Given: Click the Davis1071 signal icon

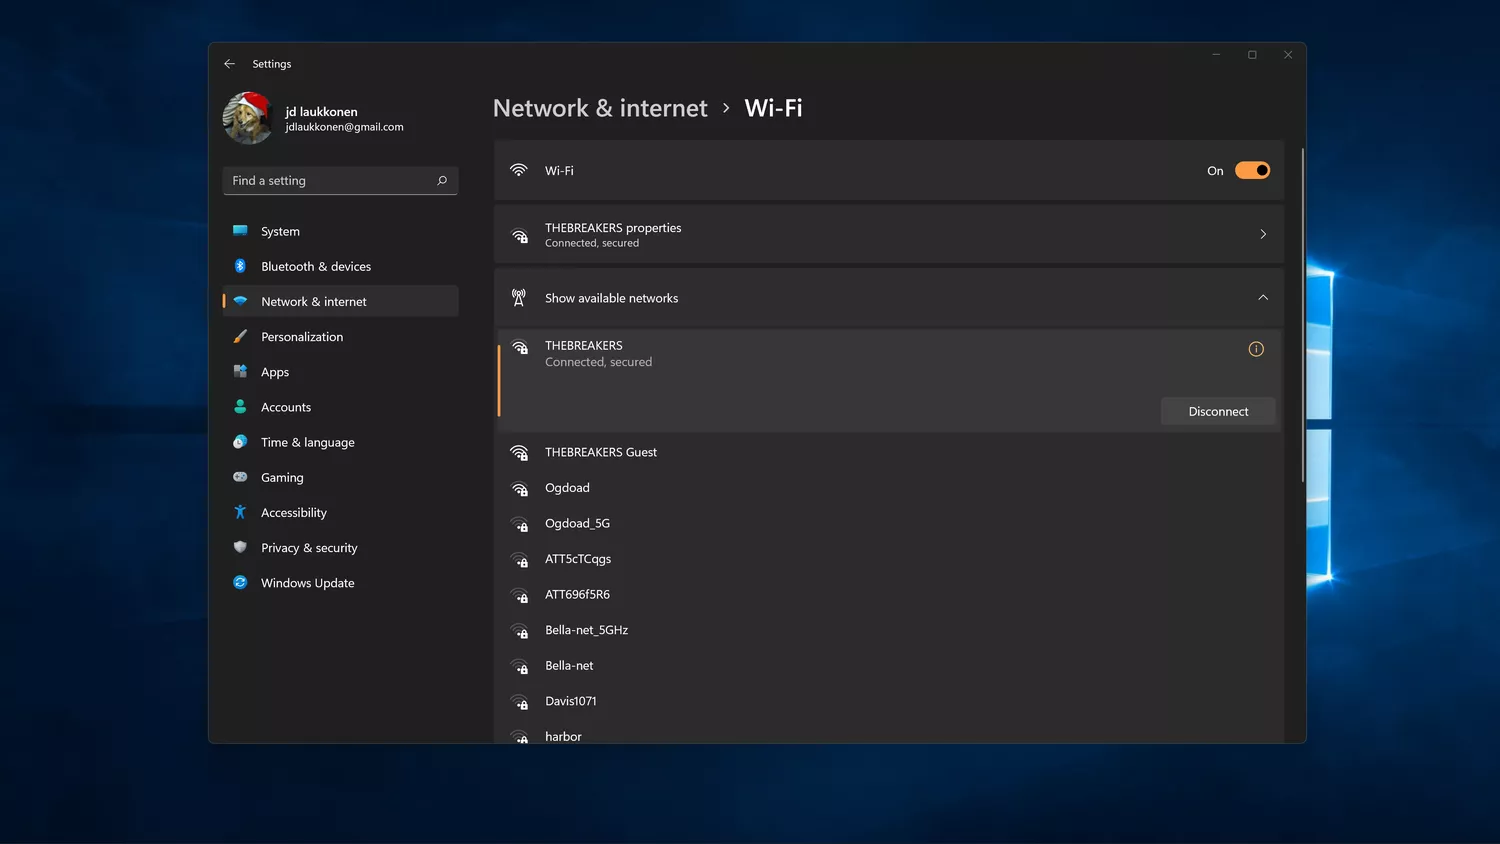Looking at the screenshot, I should (519, 702).
